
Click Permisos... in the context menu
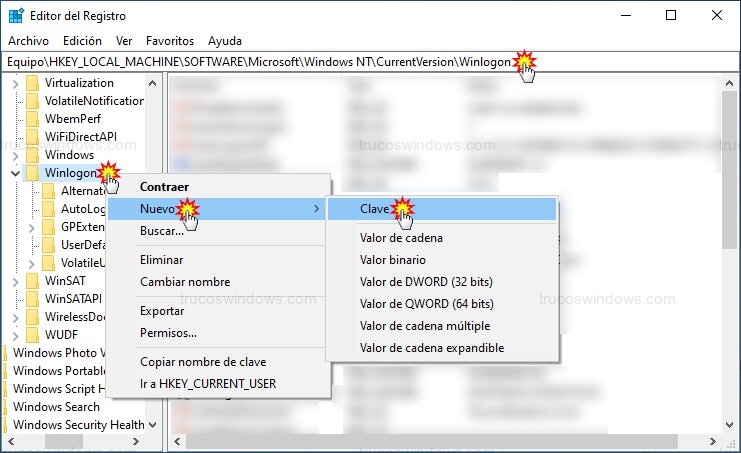(168, 333)
